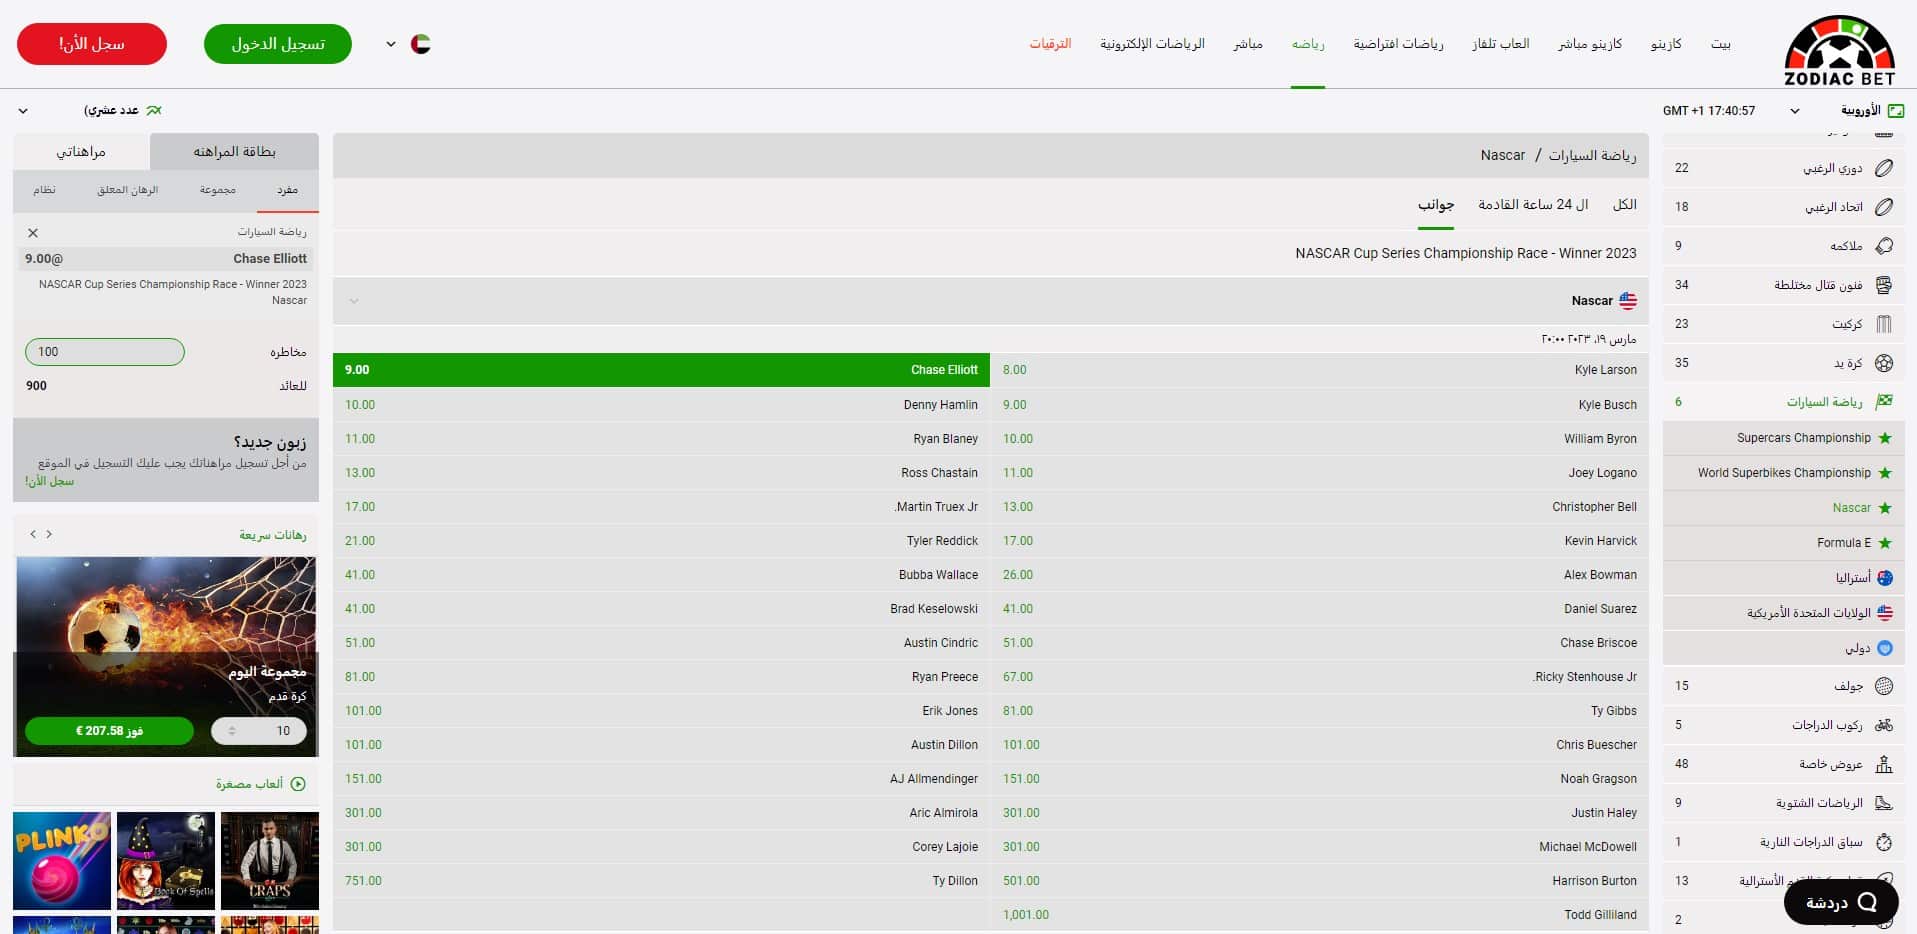The width and height of the screenshot is (1917, 934).
Task: Click the motorcycle racing stopwatch icon
Action: coord(1884,842)
